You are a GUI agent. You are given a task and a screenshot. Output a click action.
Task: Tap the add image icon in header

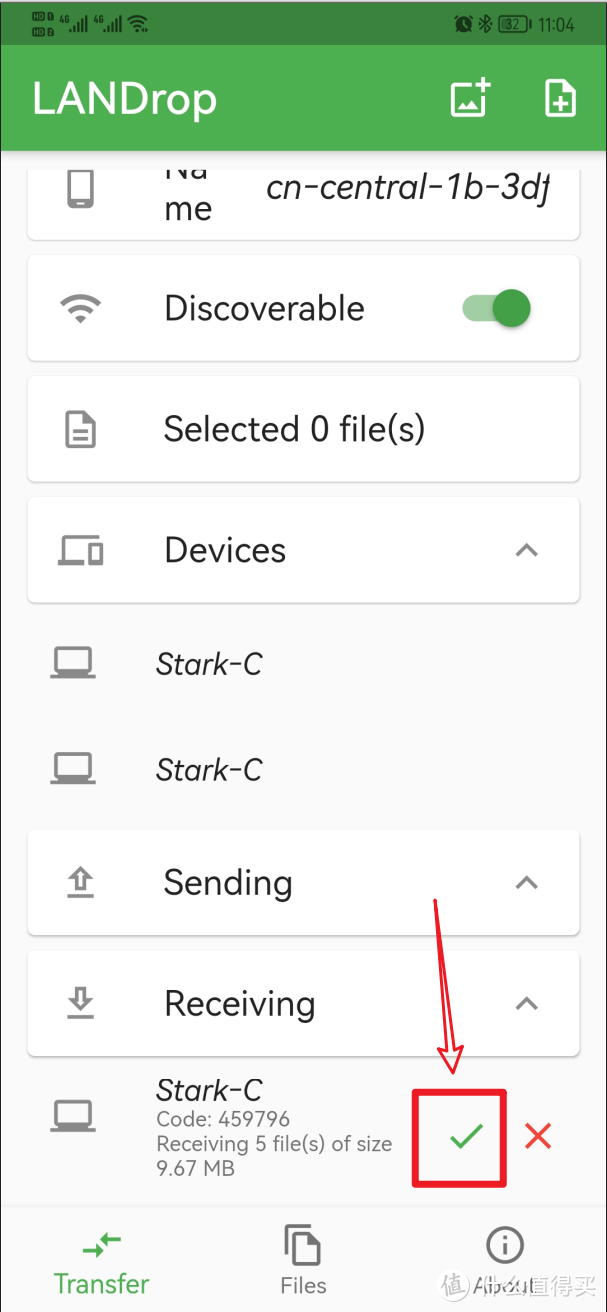tap(470, 98)
